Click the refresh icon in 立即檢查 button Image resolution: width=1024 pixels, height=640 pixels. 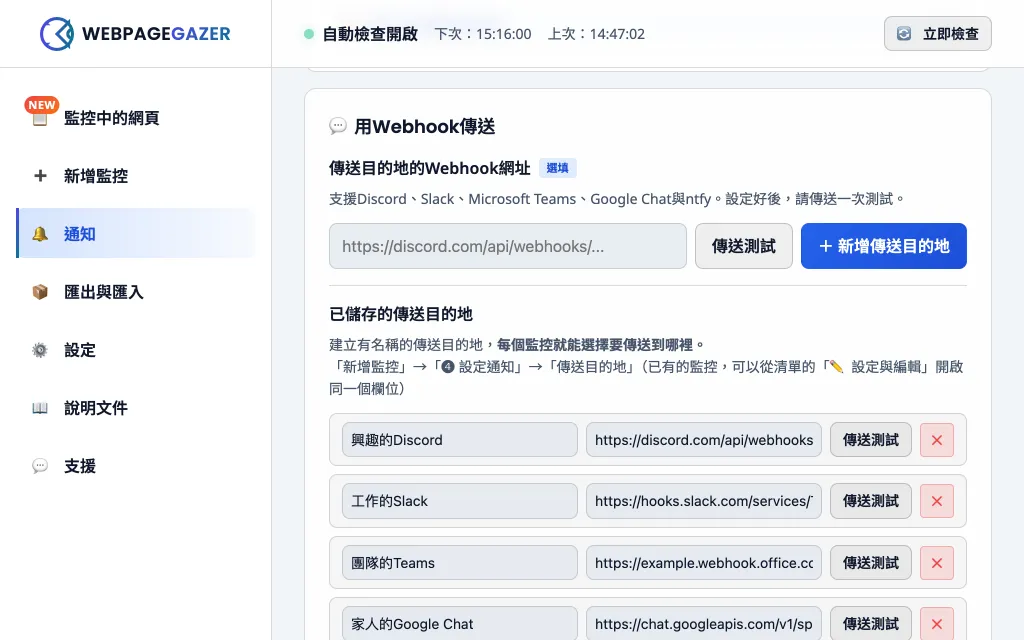point(904,34)
